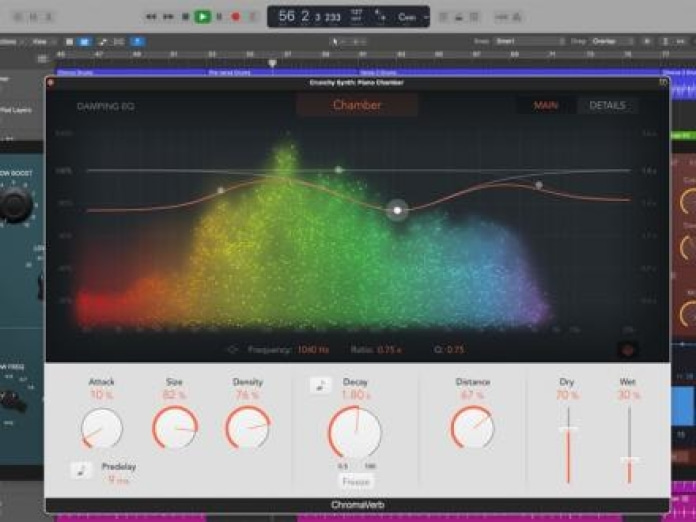Toggle the Decay tempo sync note button
This screenshot has height=522, width=696.
[x=320, y=385]
